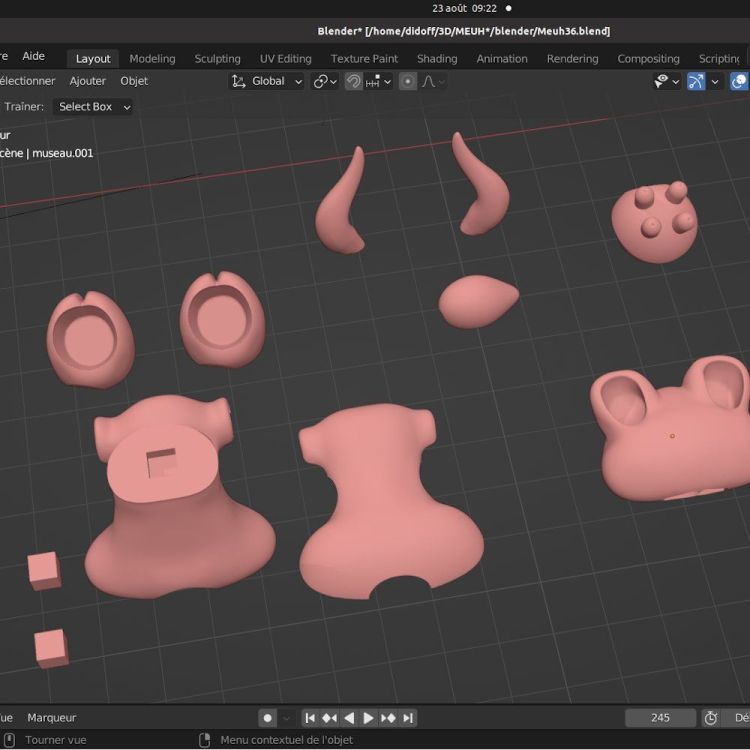Viewport: 750px width, 750px height.
Task: Switch to the Texture Paint workspace tab
Action: pos(364,59)
